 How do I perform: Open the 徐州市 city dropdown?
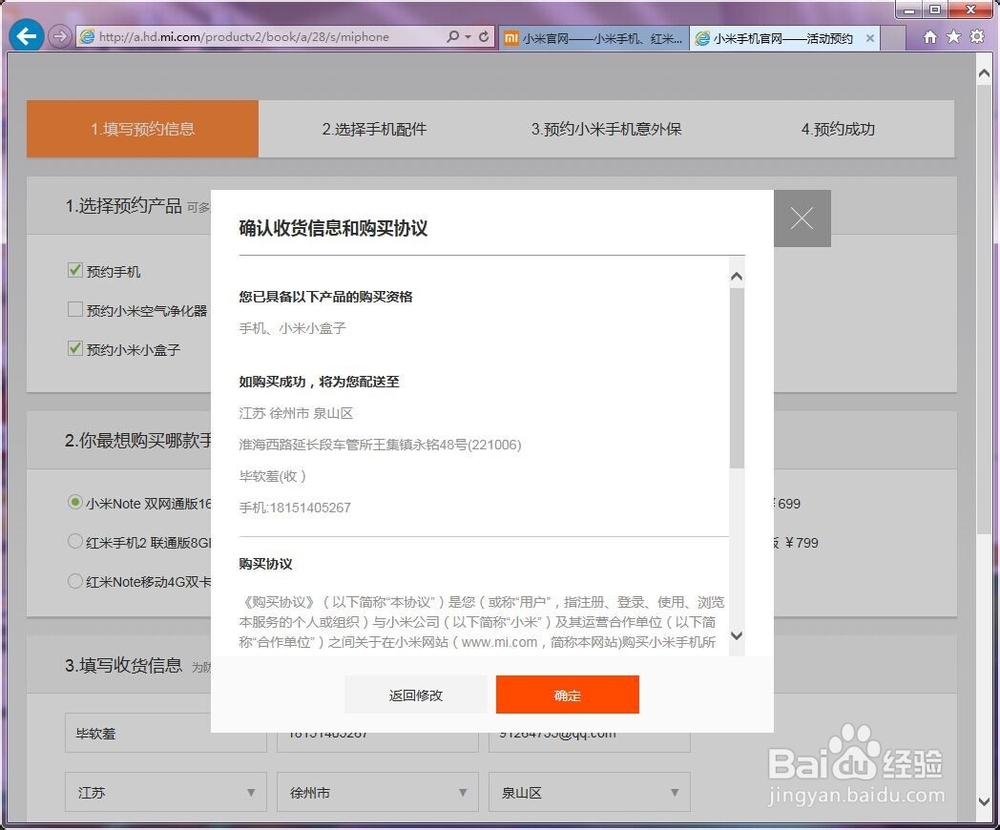pyautogui.click(x=378, y=792)
